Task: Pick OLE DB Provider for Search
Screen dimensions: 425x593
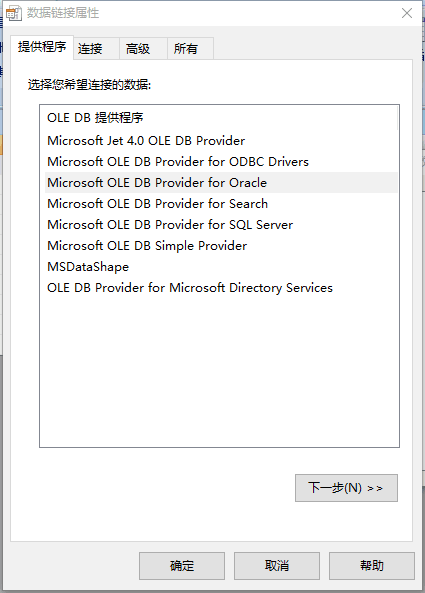Action: coord(221,203)
